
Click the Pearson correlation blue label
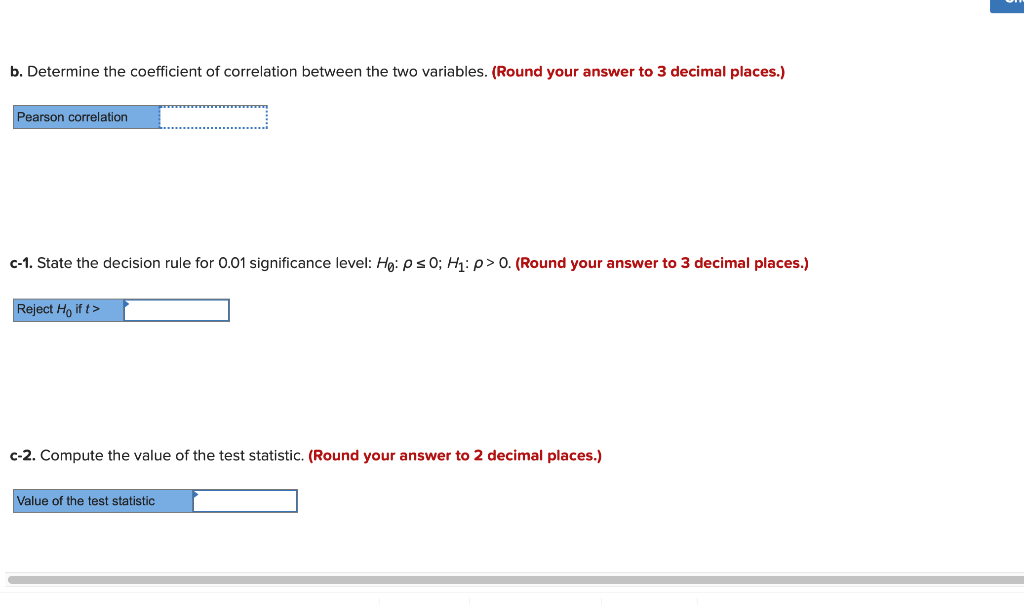point(85,117)
